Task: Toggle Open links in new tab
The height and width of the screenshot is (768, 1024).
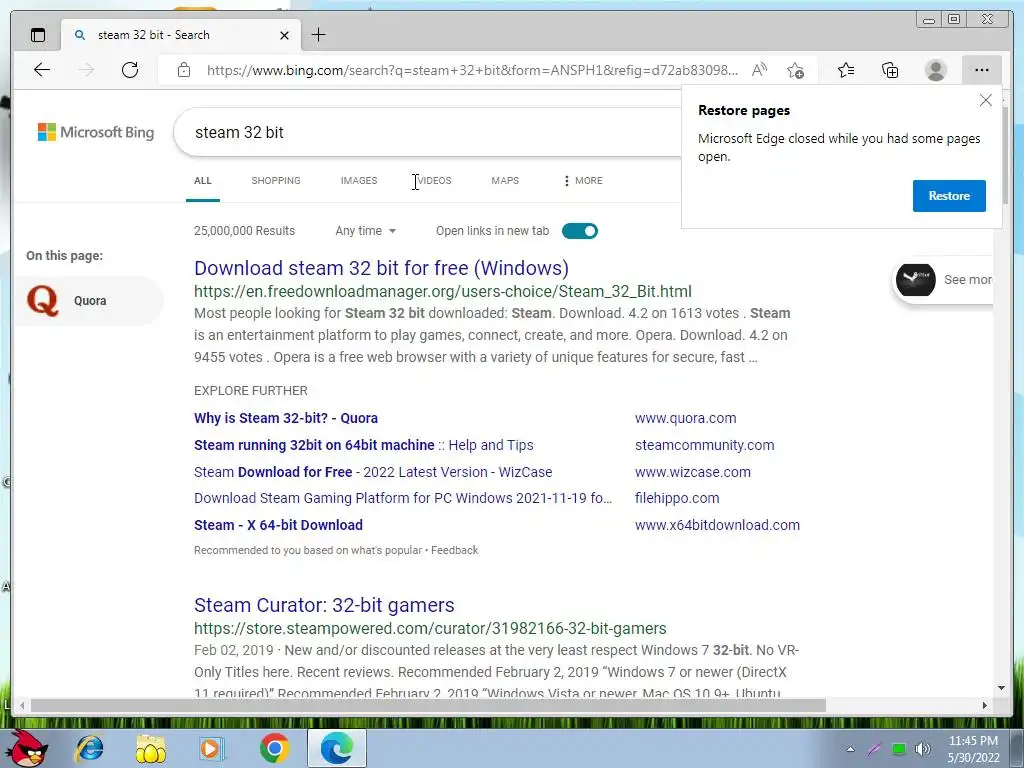Action: click(580, 231)
